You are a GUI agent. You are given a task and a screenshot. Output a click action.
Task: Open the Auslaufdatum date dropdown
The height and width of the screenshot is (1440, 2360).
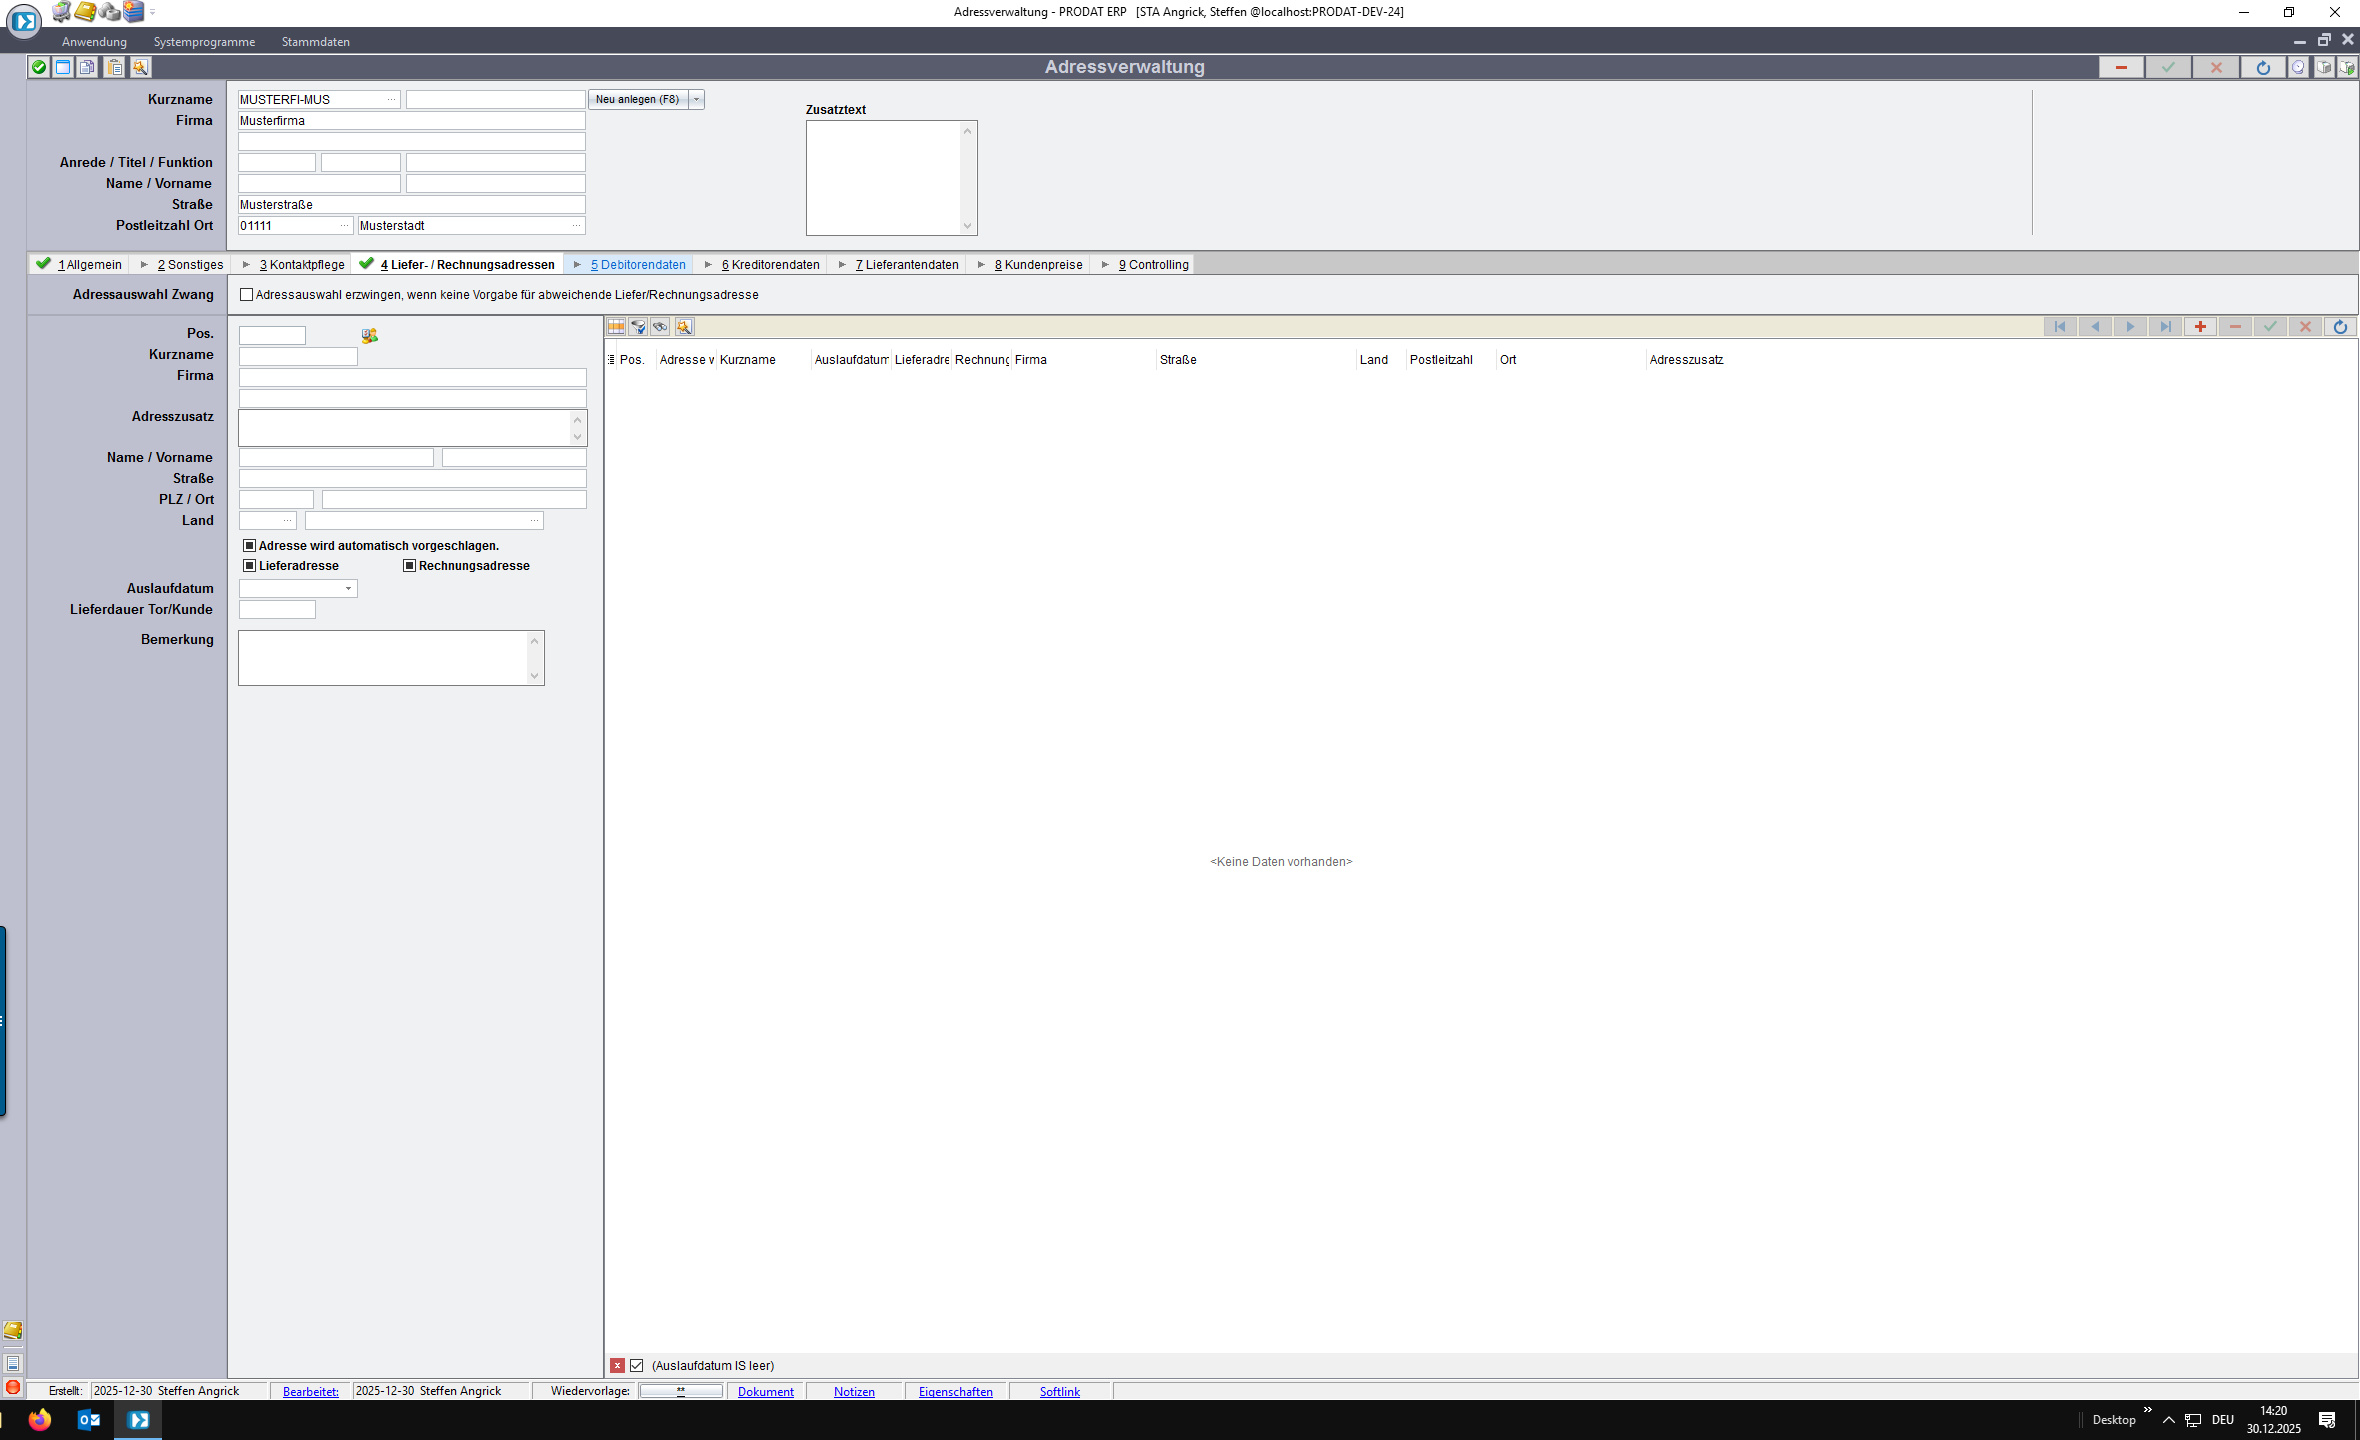(x=348, y=589)
